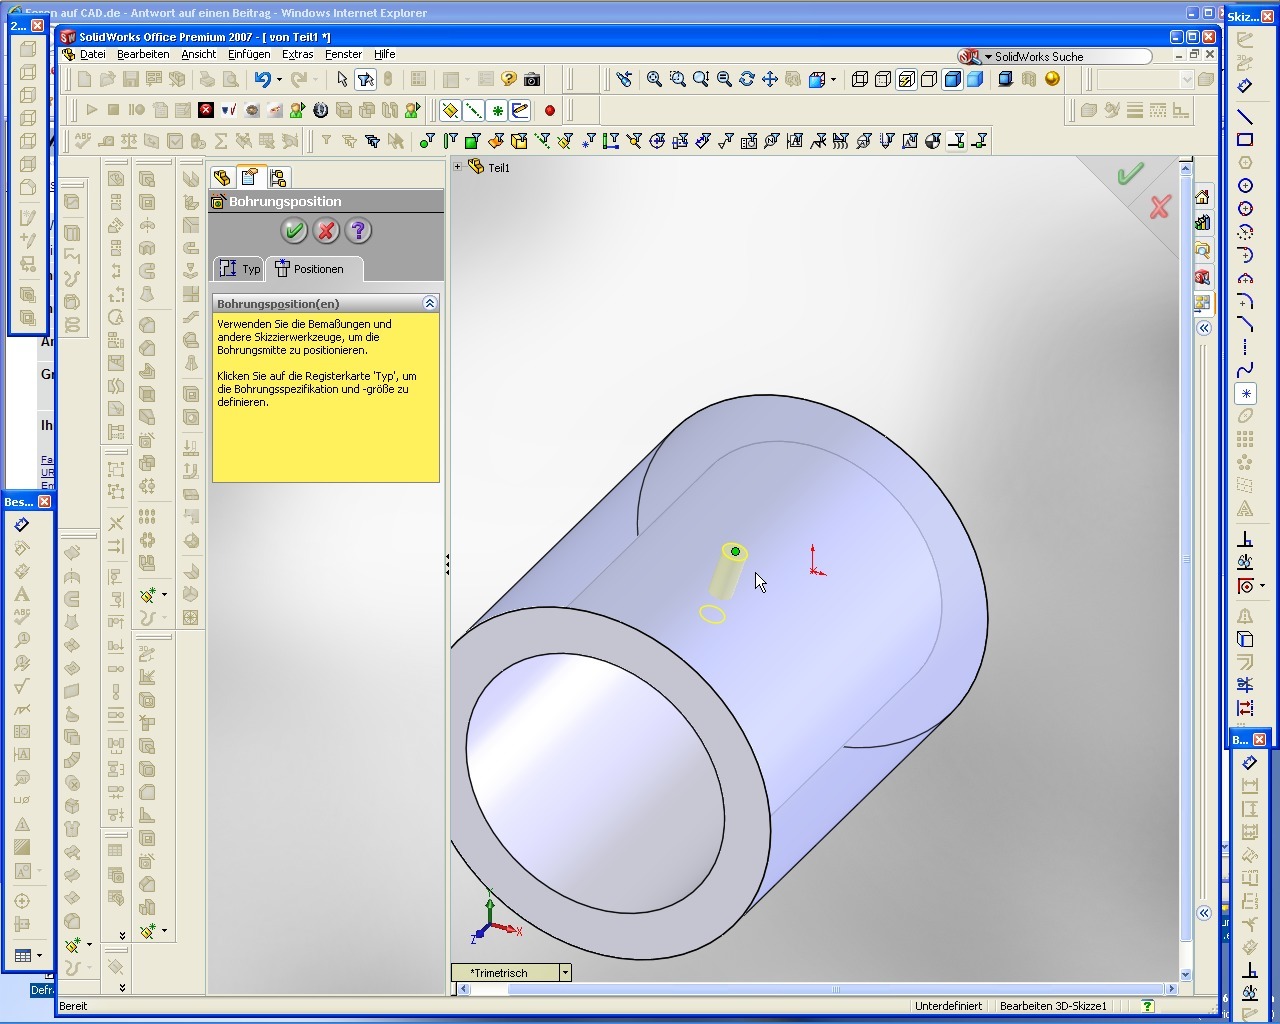Select the Spline sketch tool
This screenshot has height=1024, width=1280.
(x=1245, y=371)
